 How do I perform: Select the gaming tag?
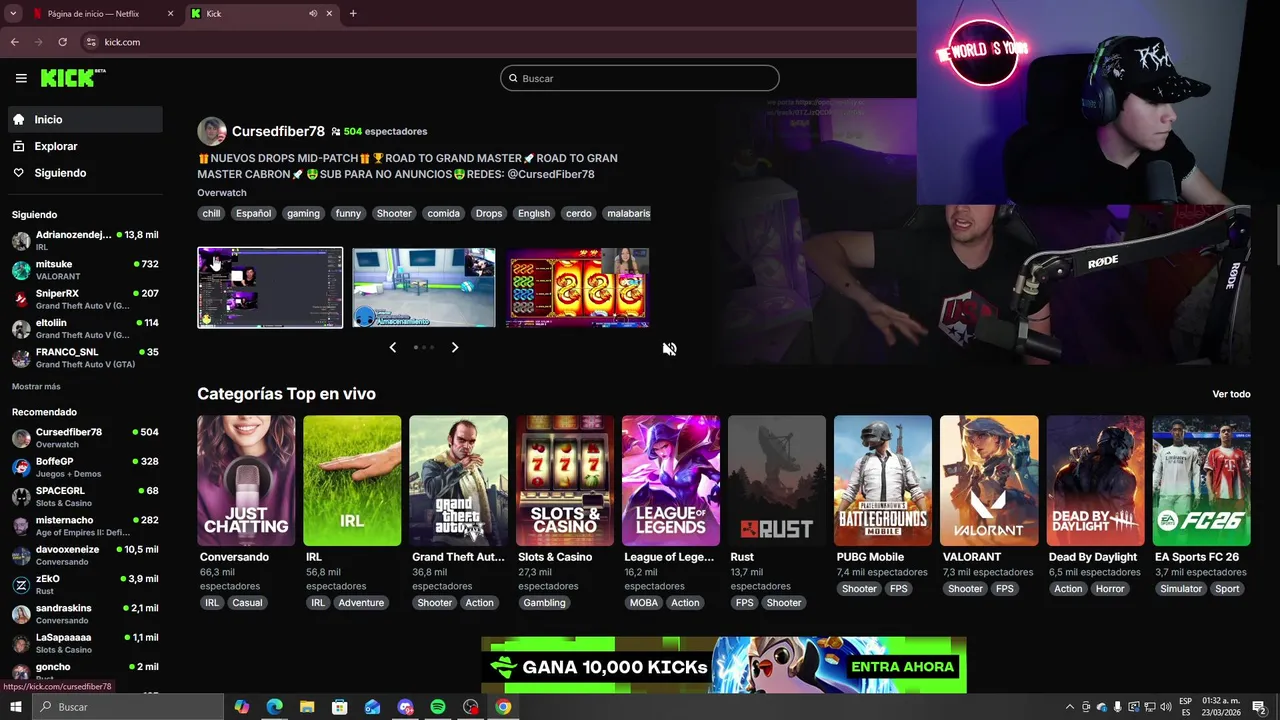tap(303, 213)
